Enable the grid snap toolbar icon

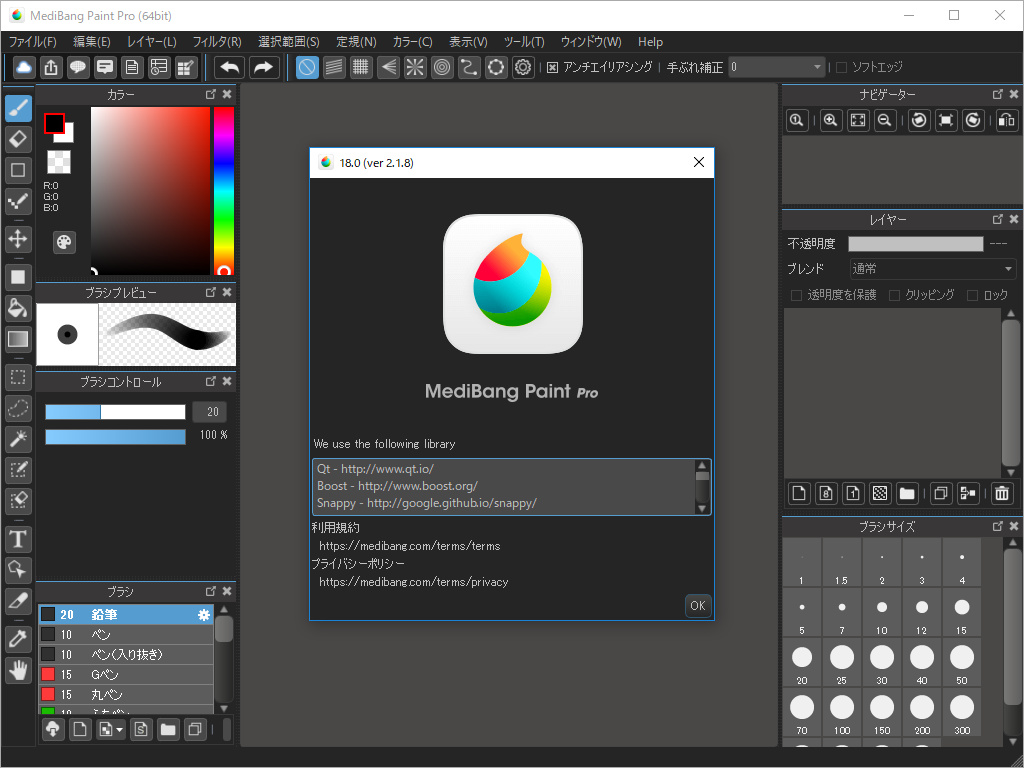(x=360, y=67)
